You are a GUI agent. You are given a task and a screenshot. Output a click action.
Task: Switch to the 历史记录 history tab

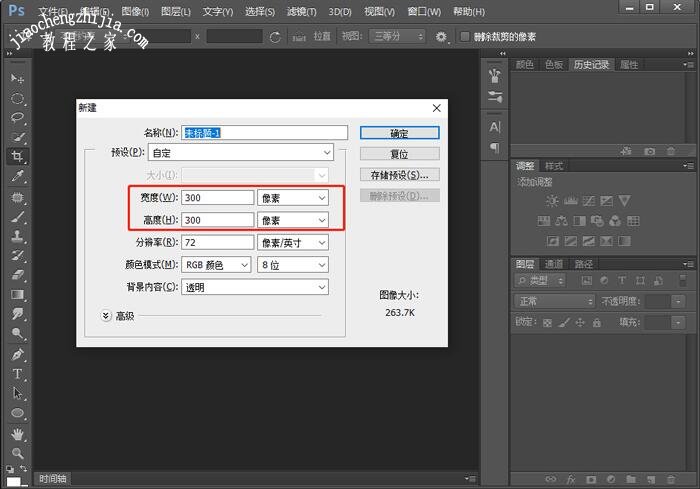point(591,65)
